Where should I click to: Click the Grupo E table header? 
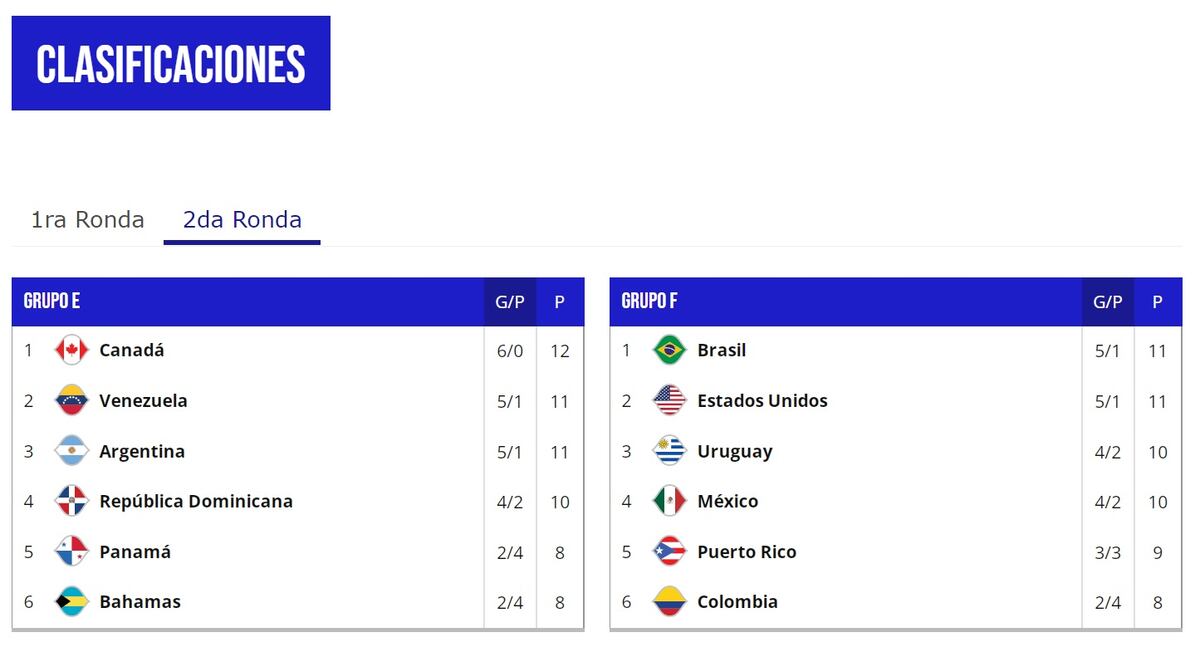(x=52, y=301)
